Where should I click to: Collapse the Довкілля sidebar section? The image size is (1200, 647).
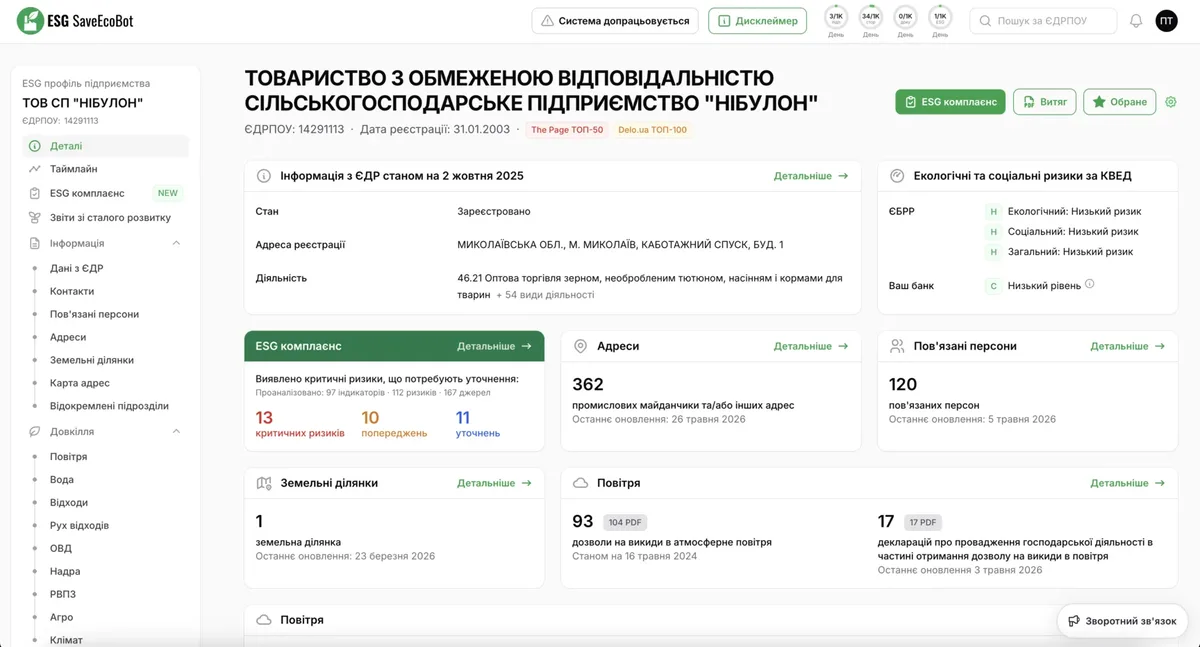click(176, 431)
